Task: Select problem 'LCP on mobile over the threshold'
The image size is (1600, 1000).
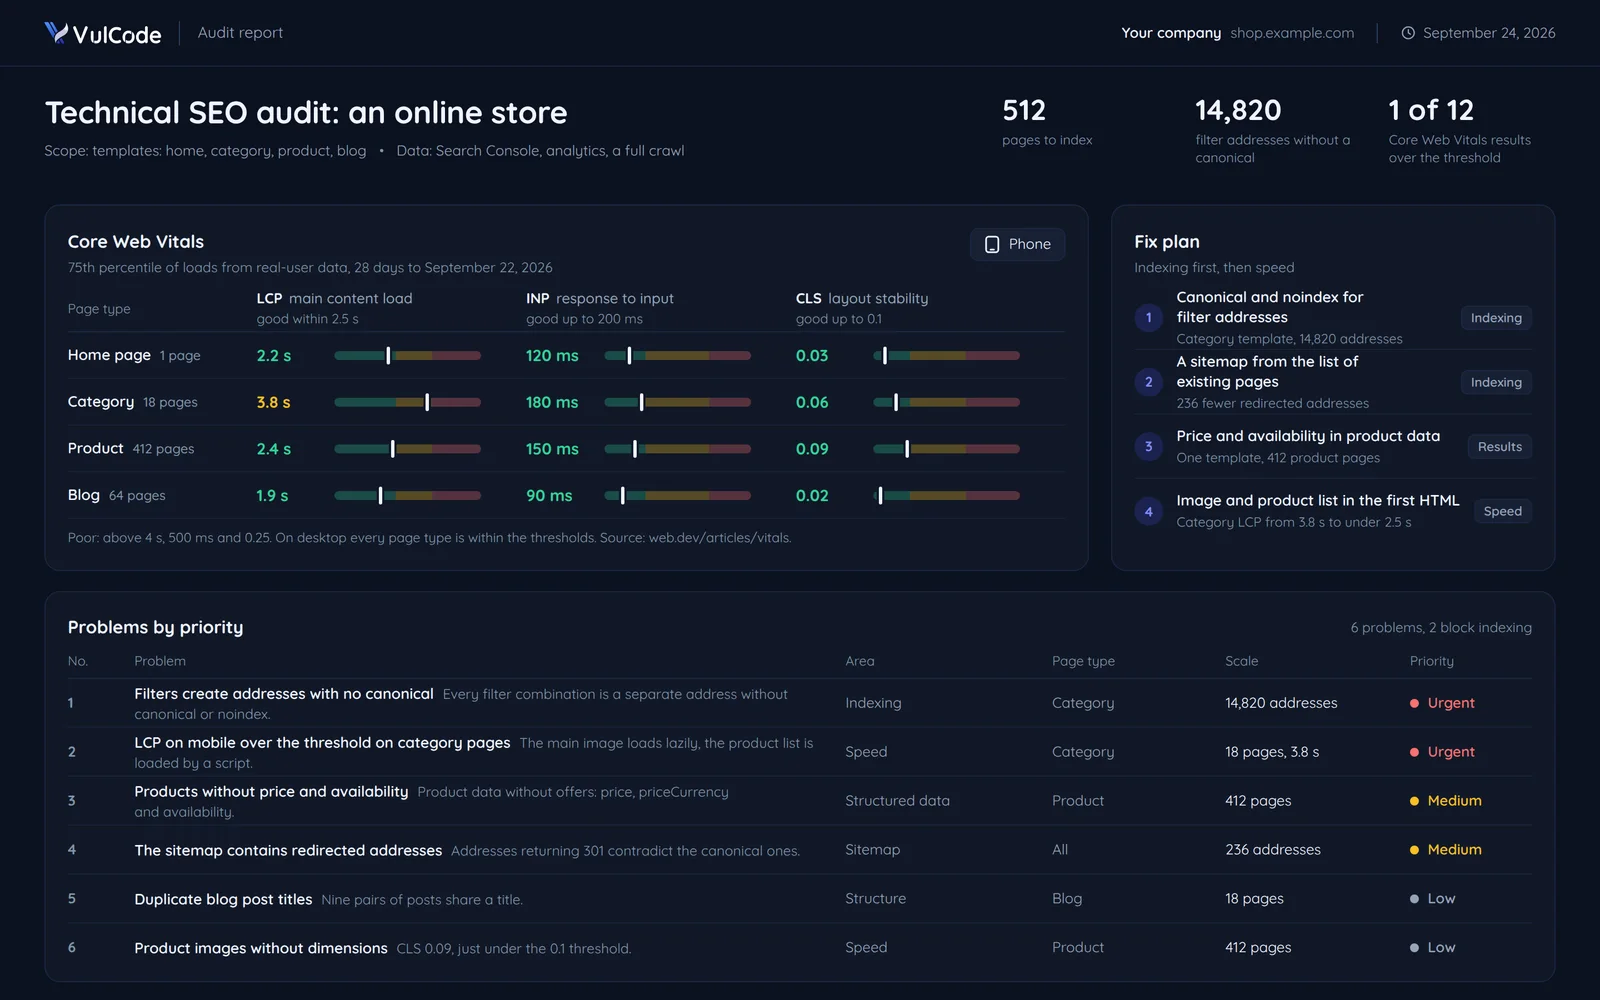Action: (x=322, y=743)
